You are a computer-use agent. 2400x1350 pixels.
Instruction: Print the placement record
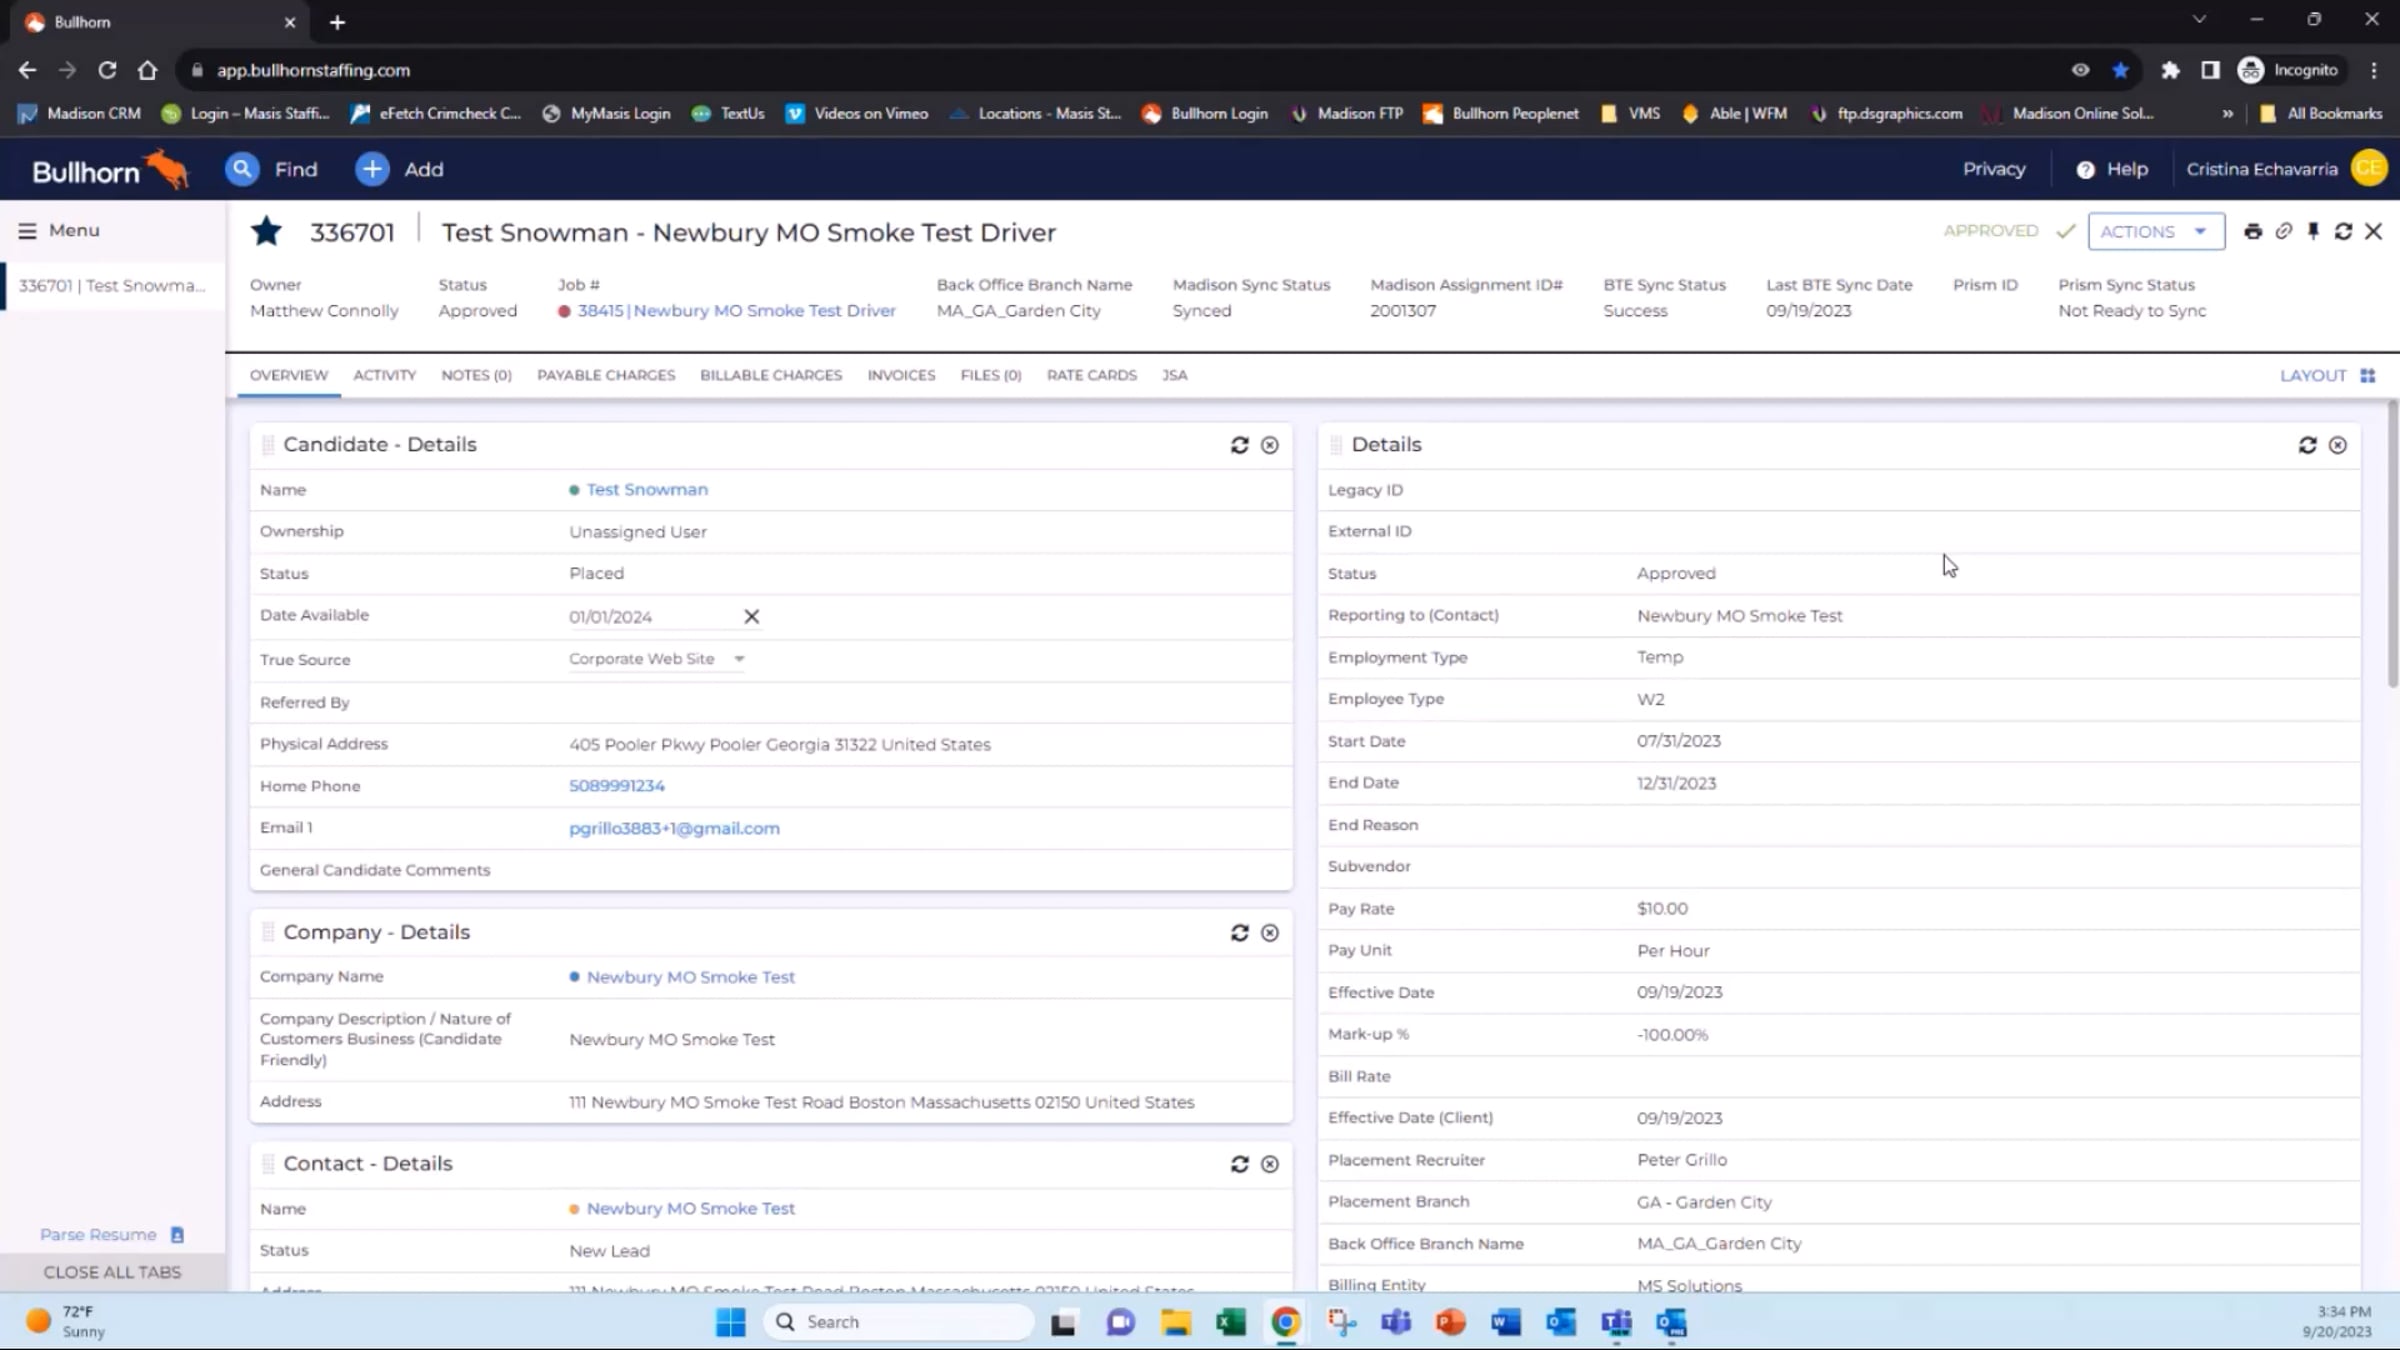point(2253,231)
